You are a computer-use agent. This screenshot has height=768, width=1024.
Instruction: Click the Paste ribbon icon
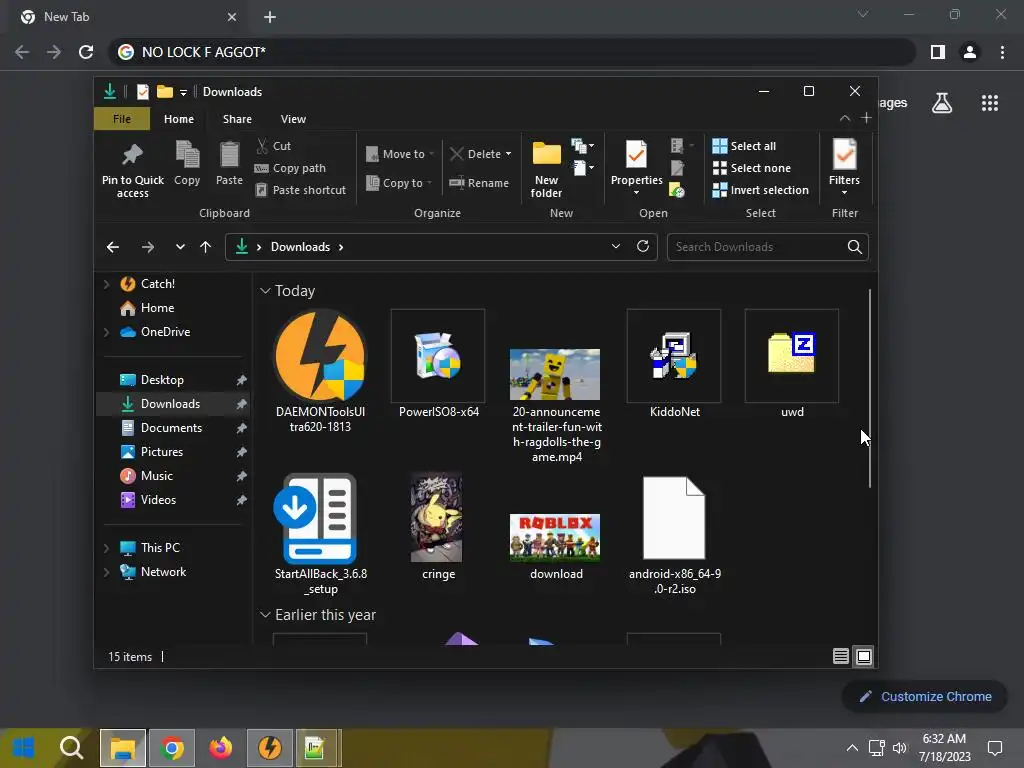[229, 155]
